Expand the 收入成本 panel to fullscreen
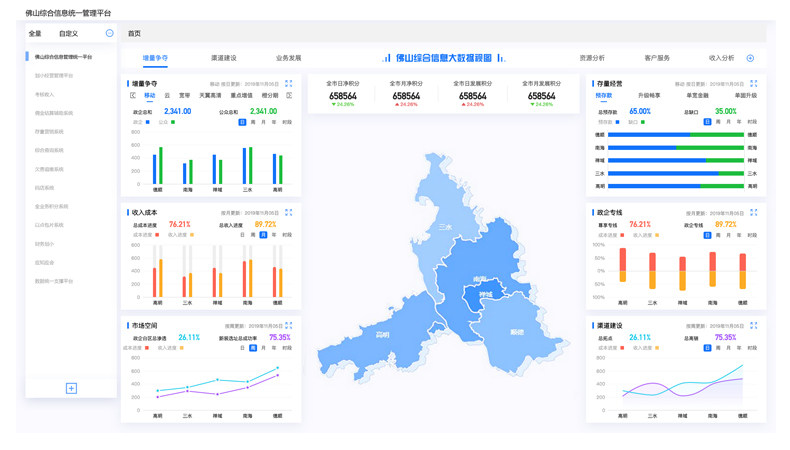The image size is (790, 450). tap(289, 213)
